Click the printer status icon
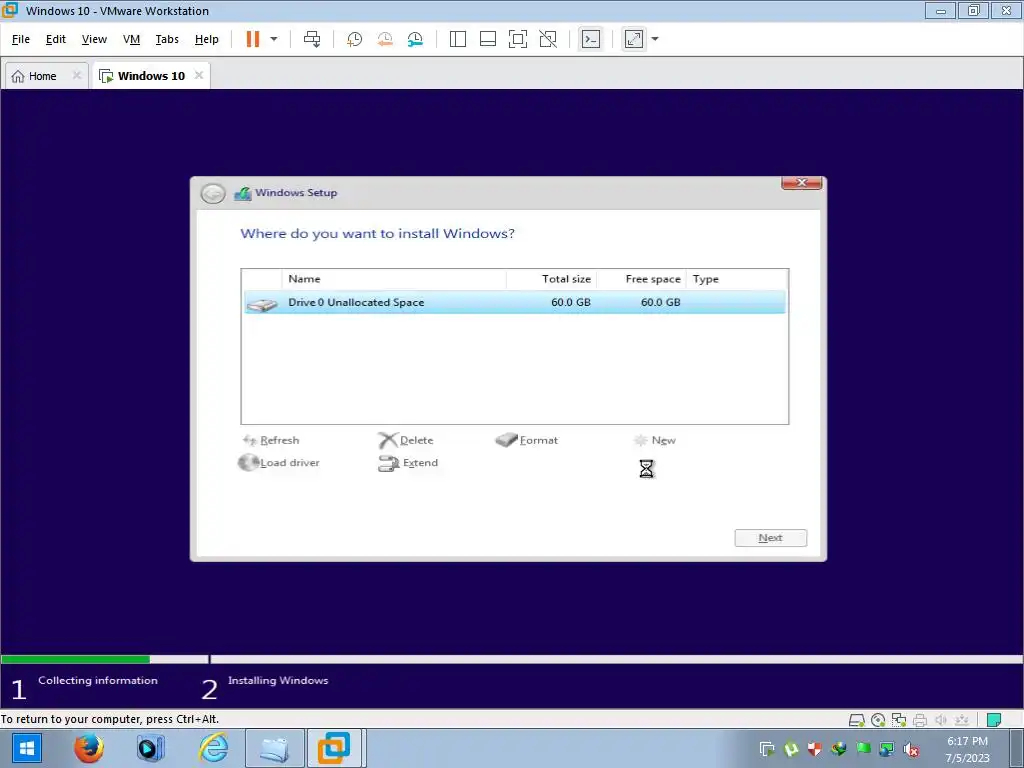Viewport: 1024px width, 768px height. [920, 720]
